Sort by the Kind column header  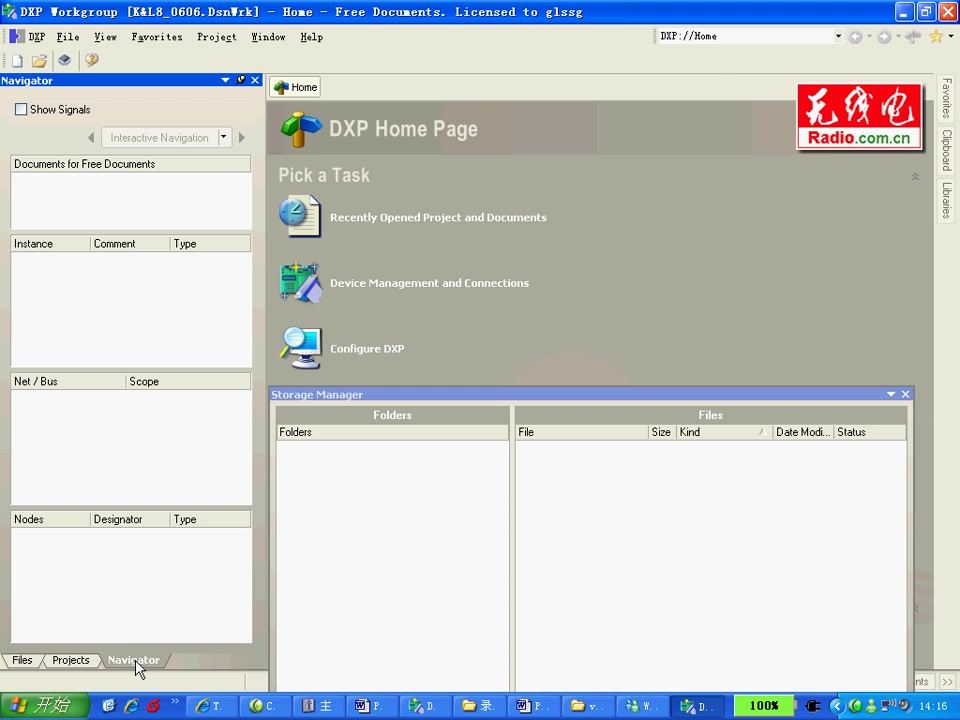point(724,432)
